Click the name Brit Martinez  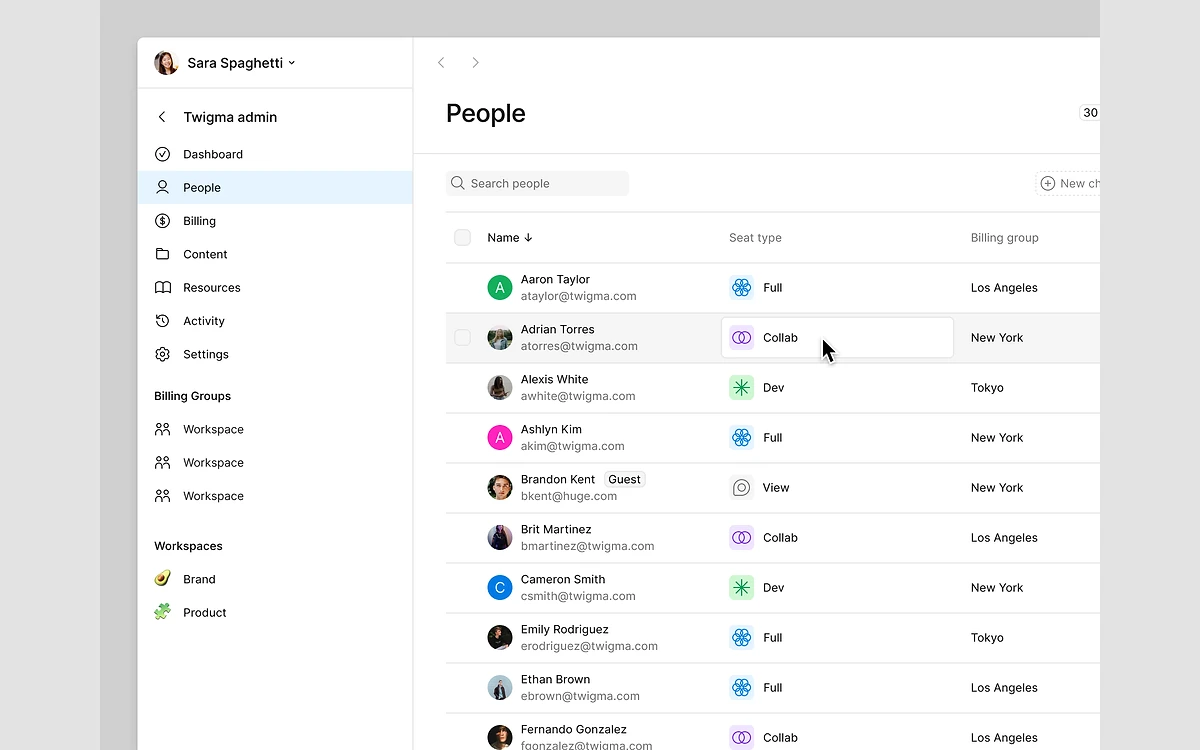[556, 529]
